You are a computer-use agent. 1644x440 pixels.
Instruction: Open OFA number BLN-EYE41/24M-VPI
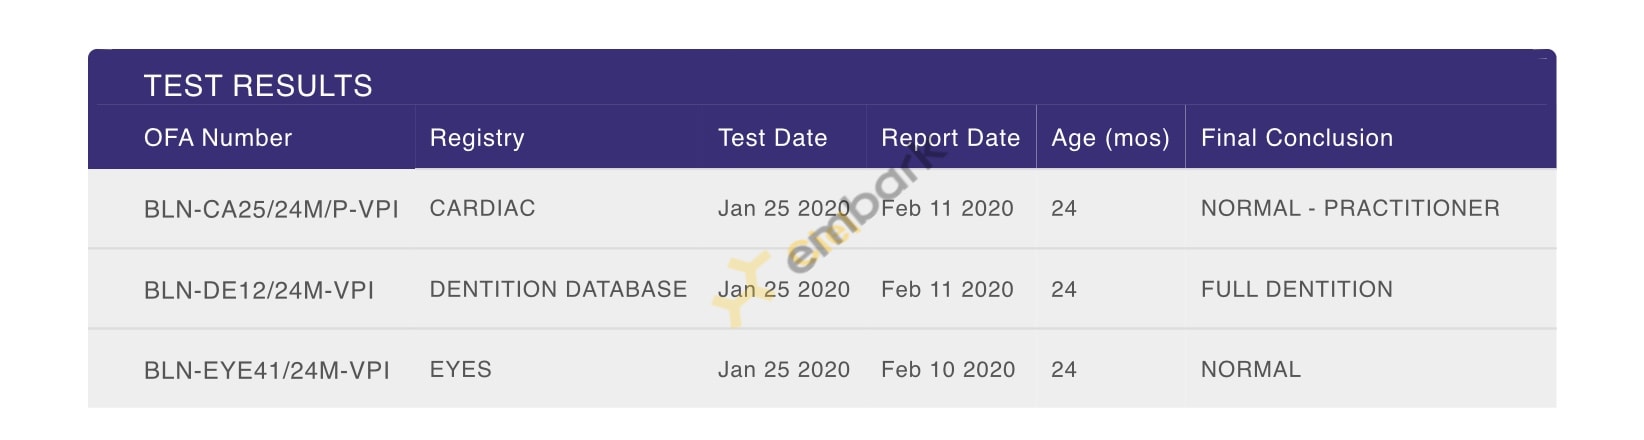(267, 370)
